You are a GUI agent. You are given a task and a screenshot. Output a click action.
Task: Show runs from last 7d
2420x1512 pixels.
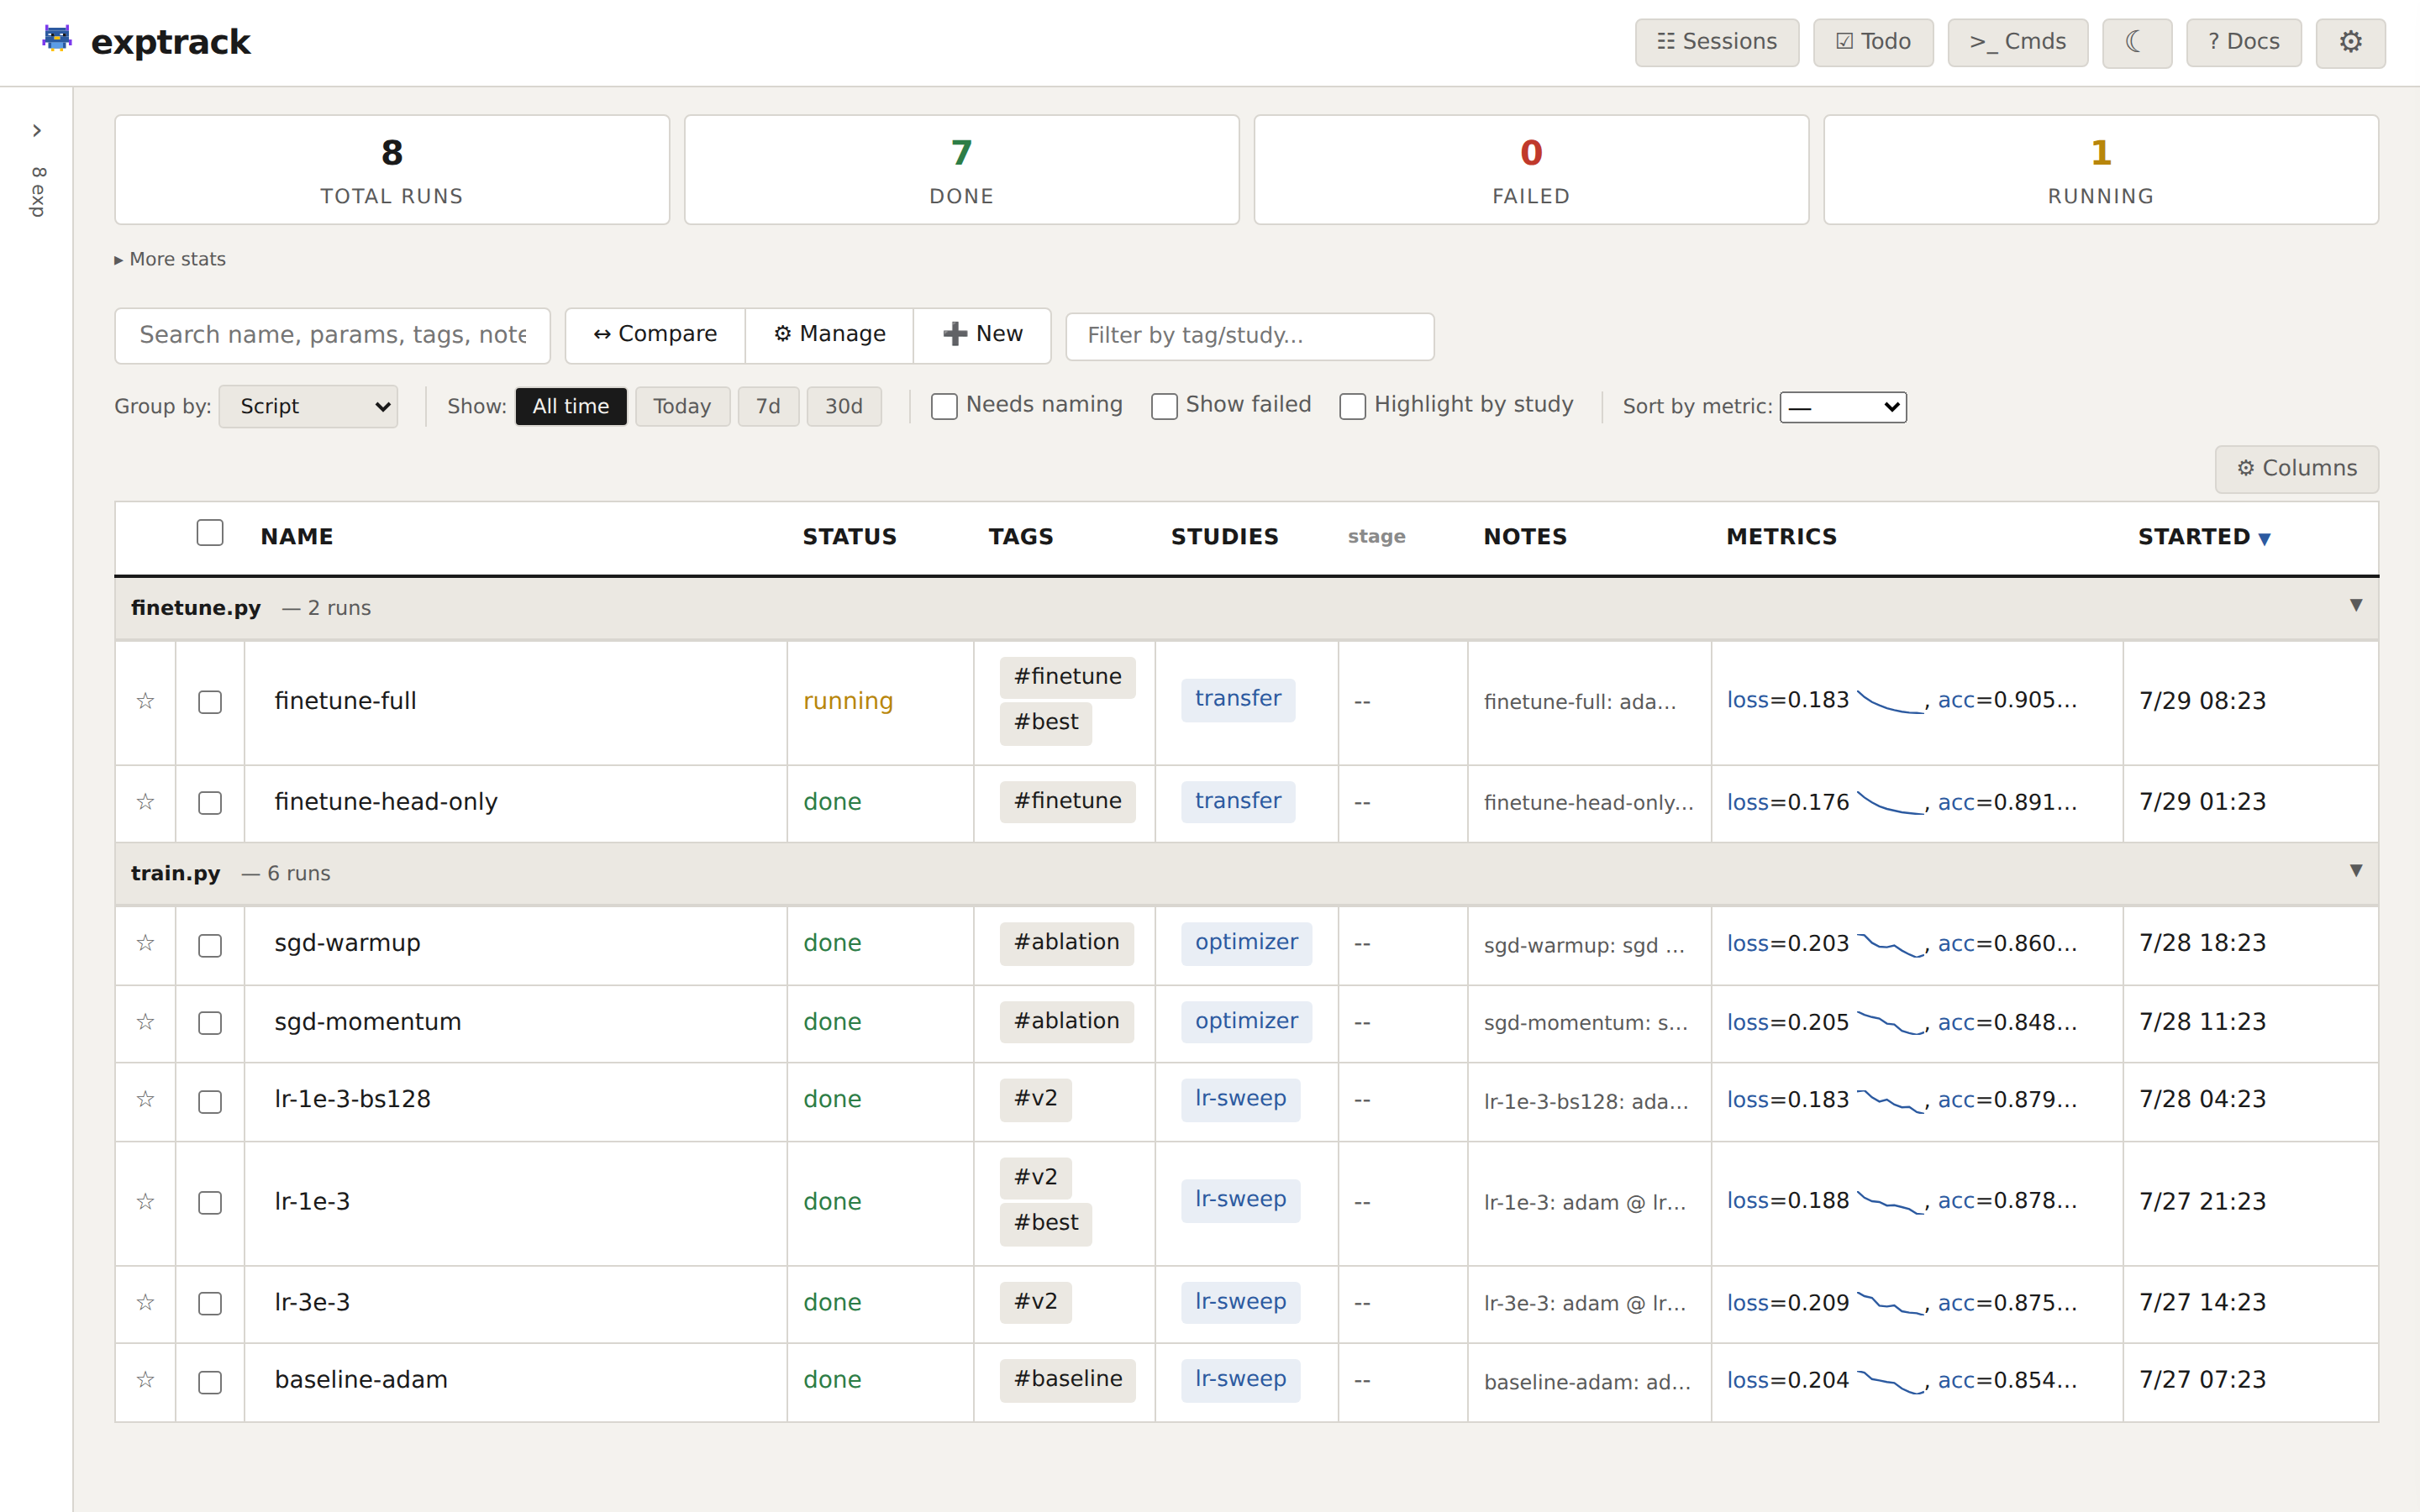(768, 406)
